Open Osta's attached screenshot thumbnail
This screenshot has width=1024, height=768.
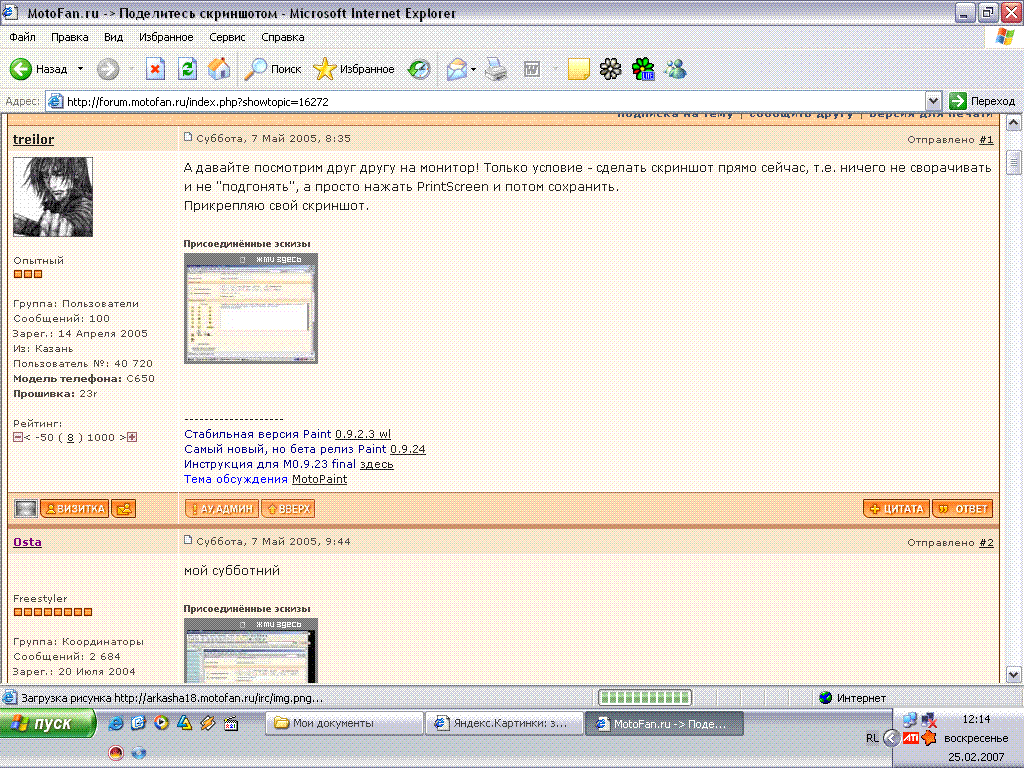[251, 650]
